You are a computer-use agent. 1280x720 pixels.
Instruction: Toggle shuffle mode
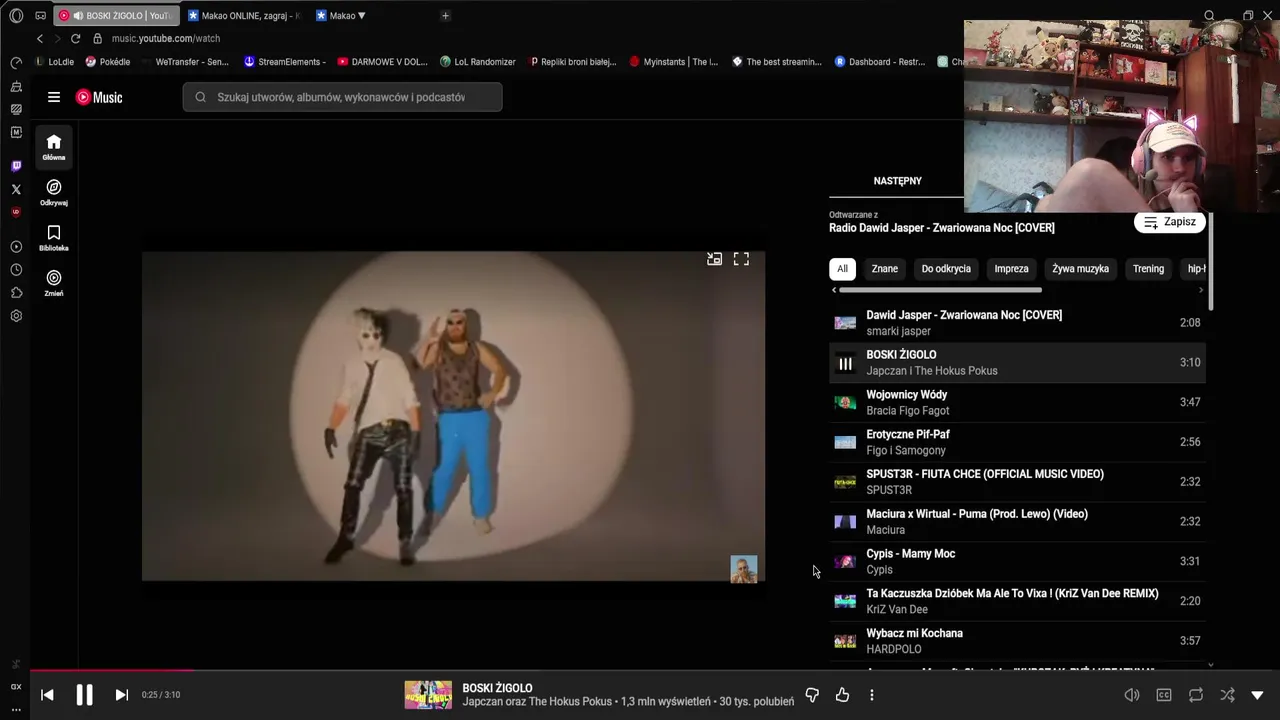tap(1227, 695)
